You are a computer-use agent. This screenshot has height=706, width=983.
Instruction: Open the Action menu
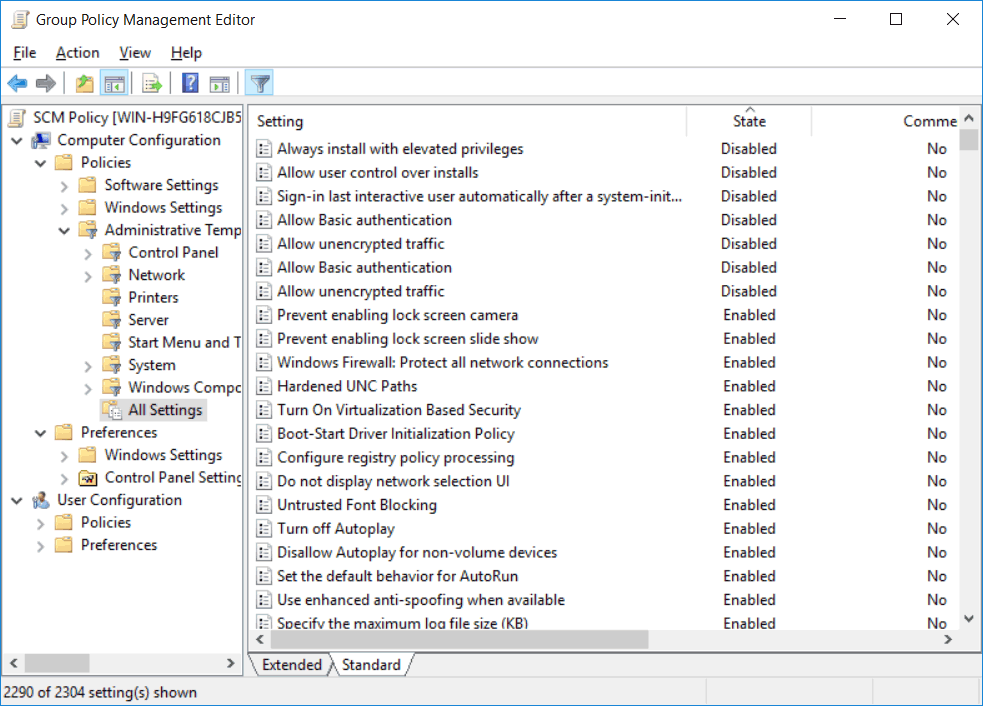pos(78,53)
